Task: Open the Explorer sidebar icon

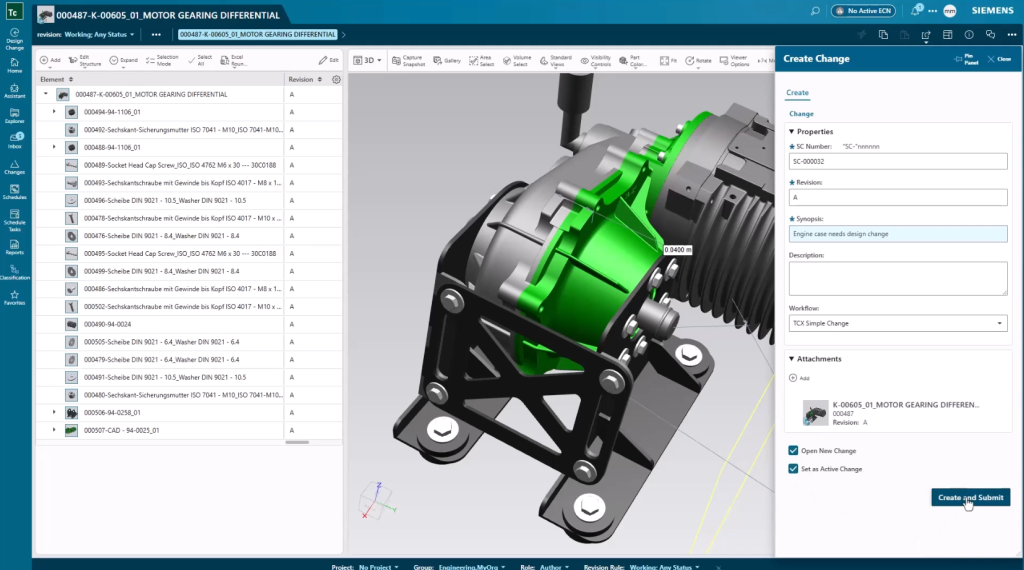Action: point(14,116)
